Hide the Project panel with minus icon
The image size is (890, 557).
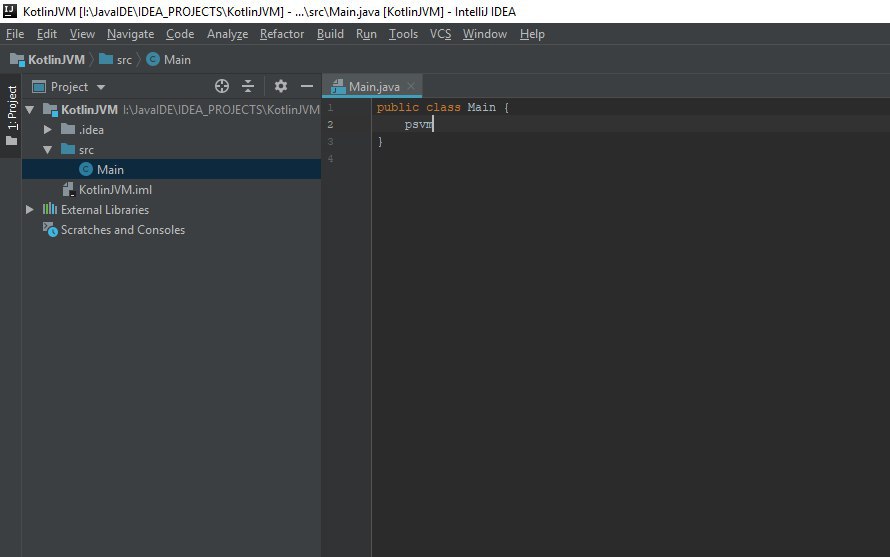coord(307,86)
